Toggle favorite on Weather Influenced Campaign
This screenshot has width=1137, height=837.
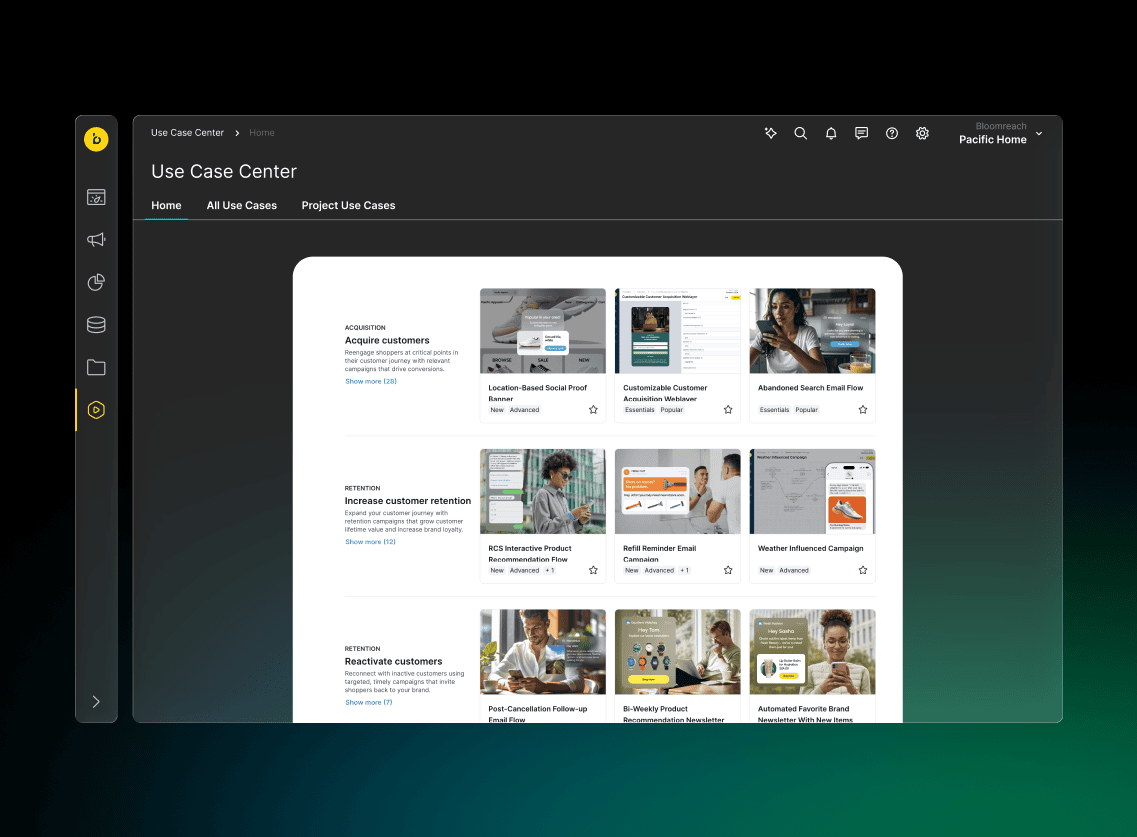863,570
